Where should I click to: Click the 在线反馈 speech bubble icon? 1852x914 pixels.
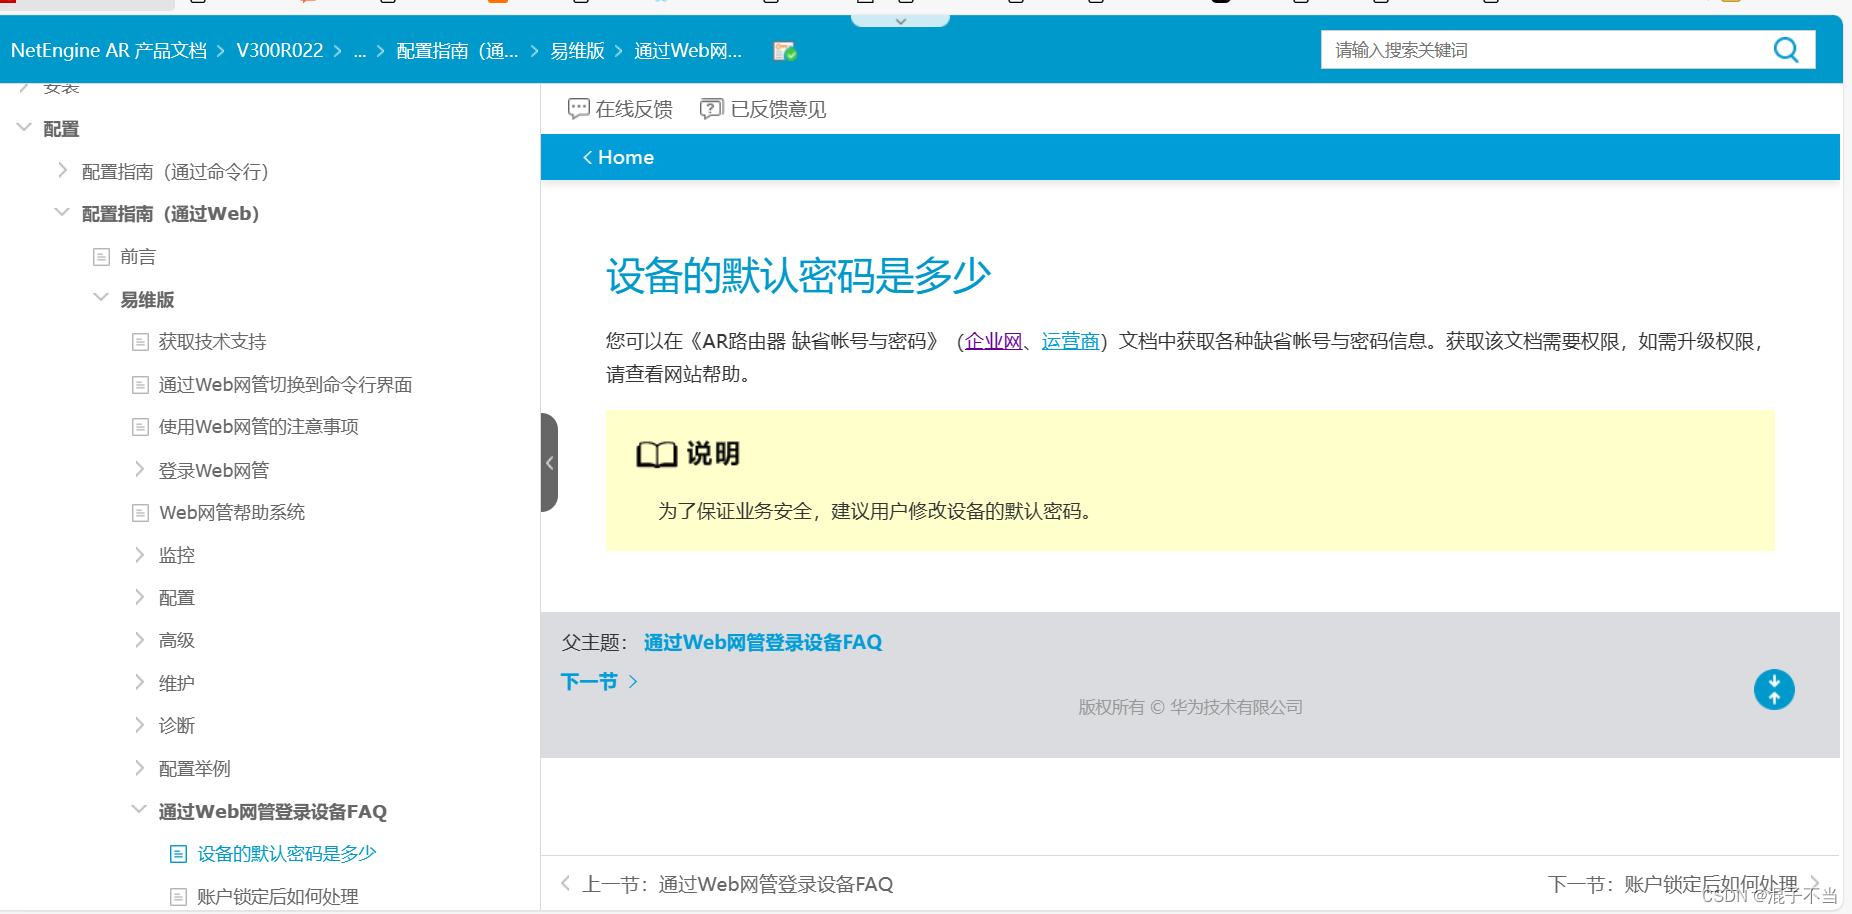(x=578, y=108)
